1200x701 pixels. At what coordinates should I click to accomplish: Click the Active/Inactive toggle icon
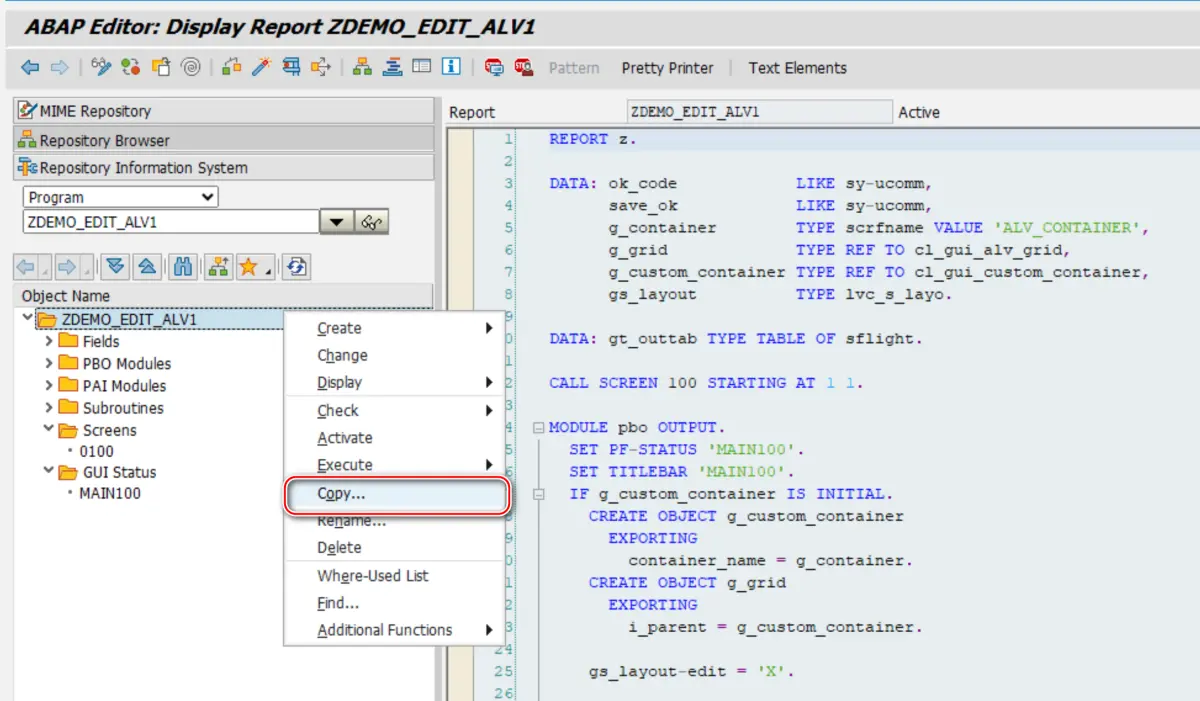tap(130, 67)
